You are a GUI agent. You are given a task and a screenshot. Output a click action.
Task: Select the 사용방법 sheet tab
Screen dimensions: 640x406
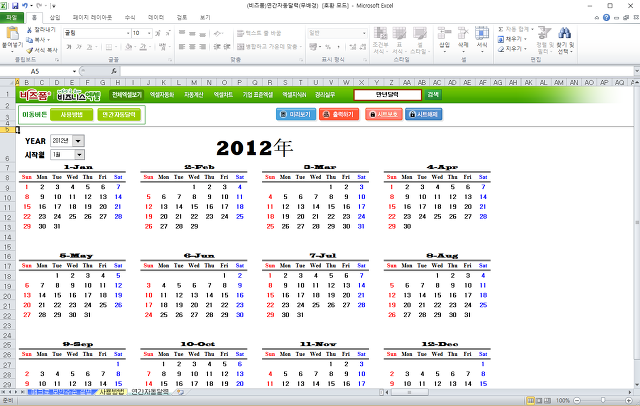coord(111,392)
